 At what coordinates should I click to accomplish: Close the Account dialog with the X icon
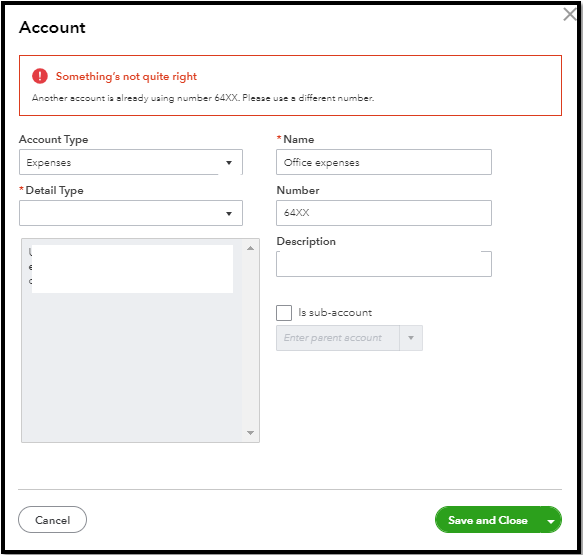tap(570, 14)
